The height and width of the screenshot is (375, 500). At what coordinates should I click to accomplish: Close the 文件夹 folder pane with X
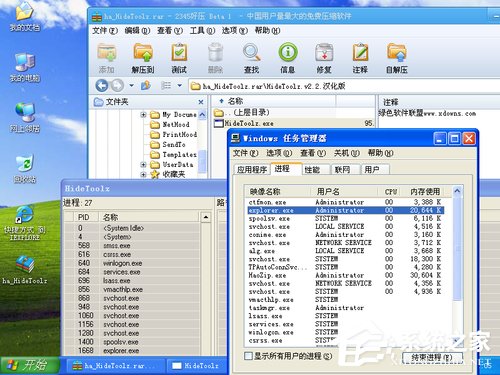point(201,102)
